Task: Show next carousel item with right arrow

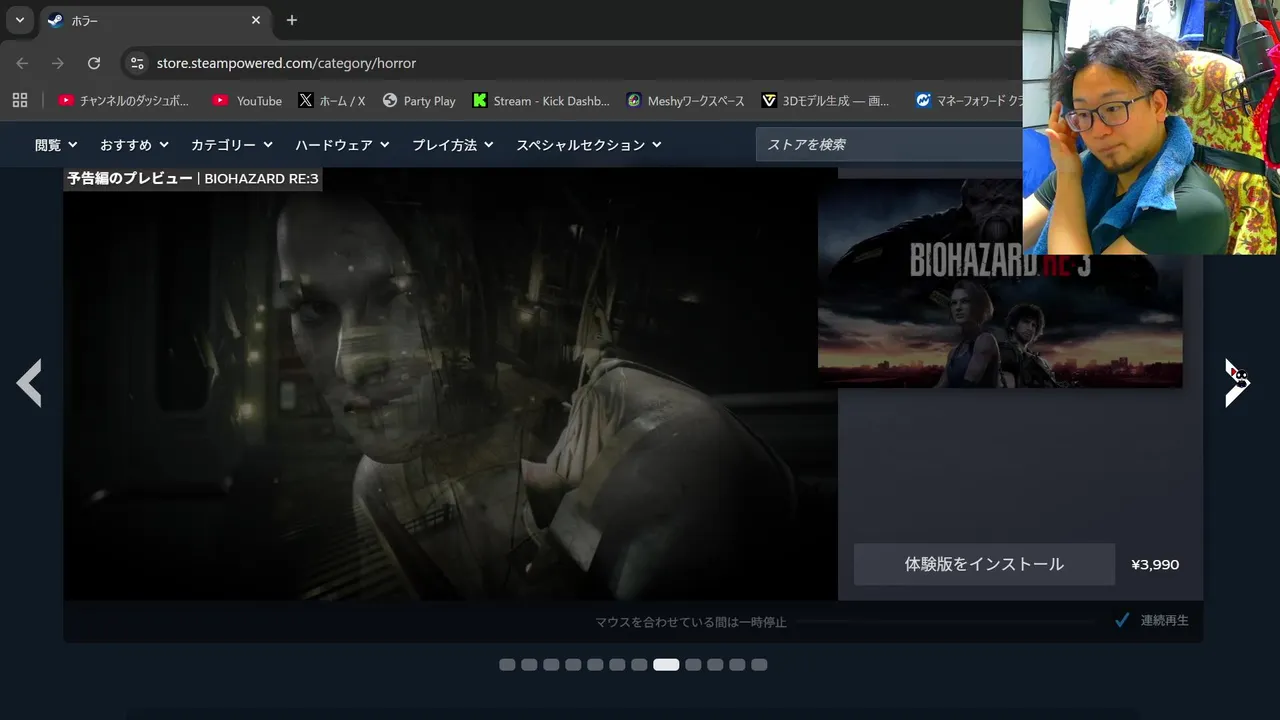Action: 1238,383
